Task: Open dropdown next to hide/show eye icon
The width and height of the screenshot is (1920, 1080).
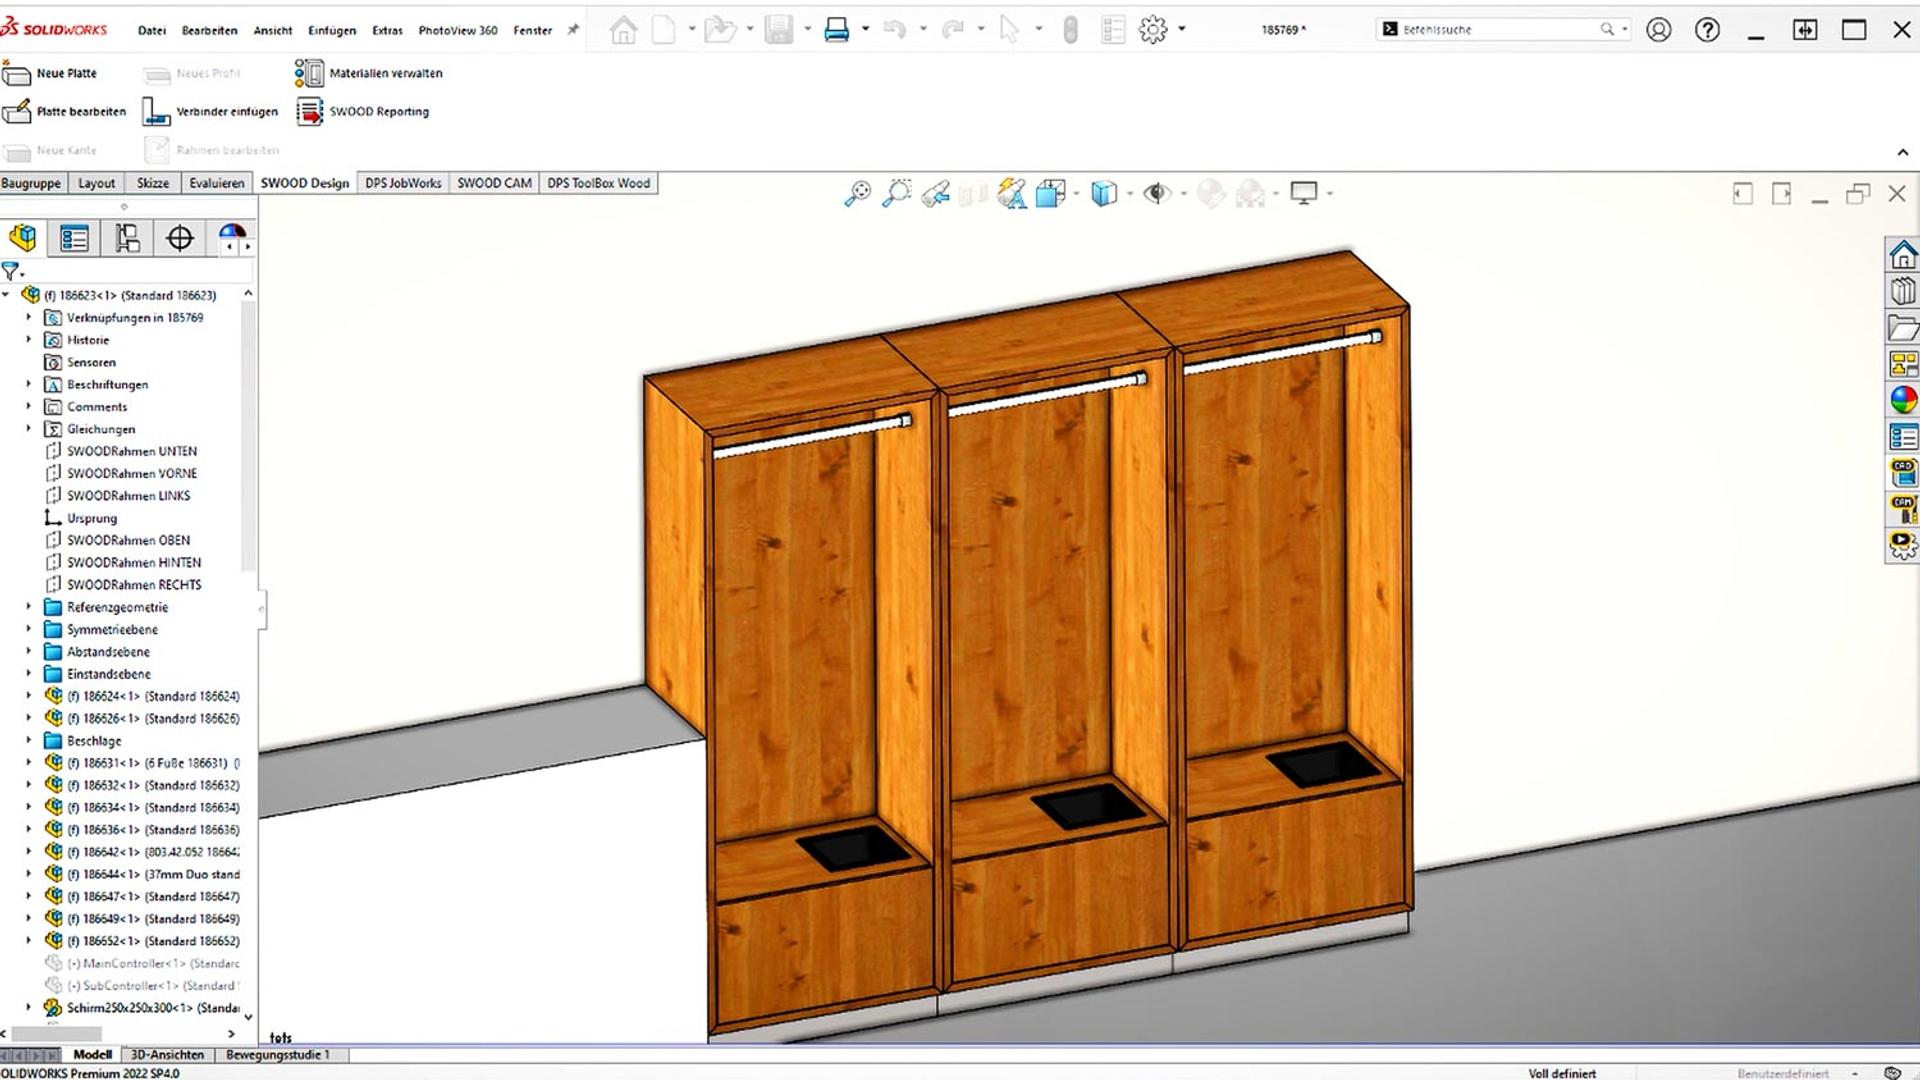Action: pos(1184,193)
